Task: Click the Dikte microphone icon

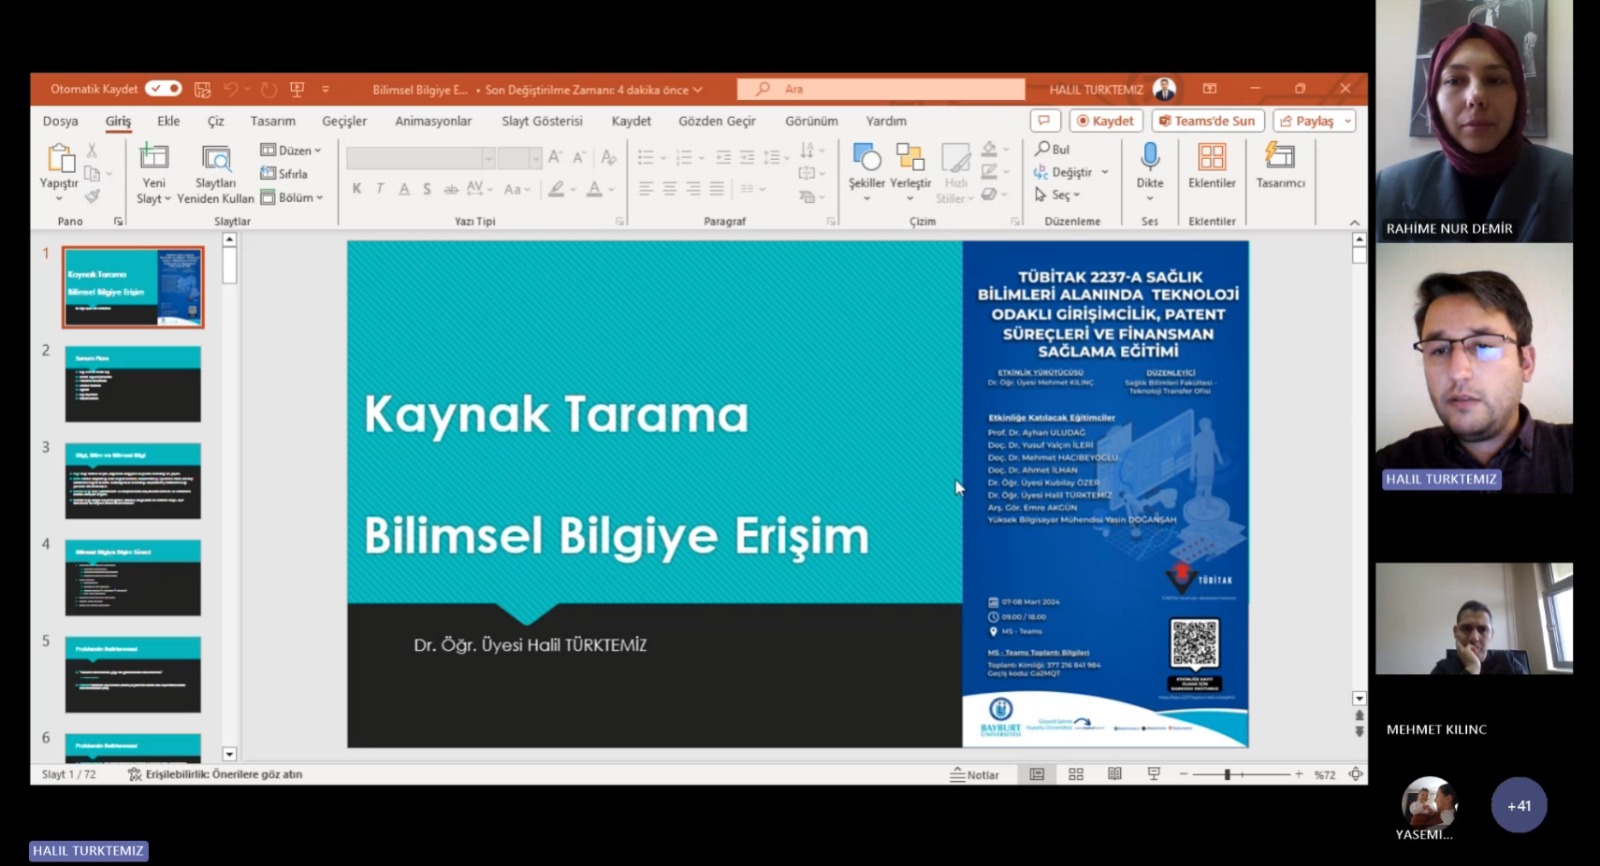Action: point(1149,158)
